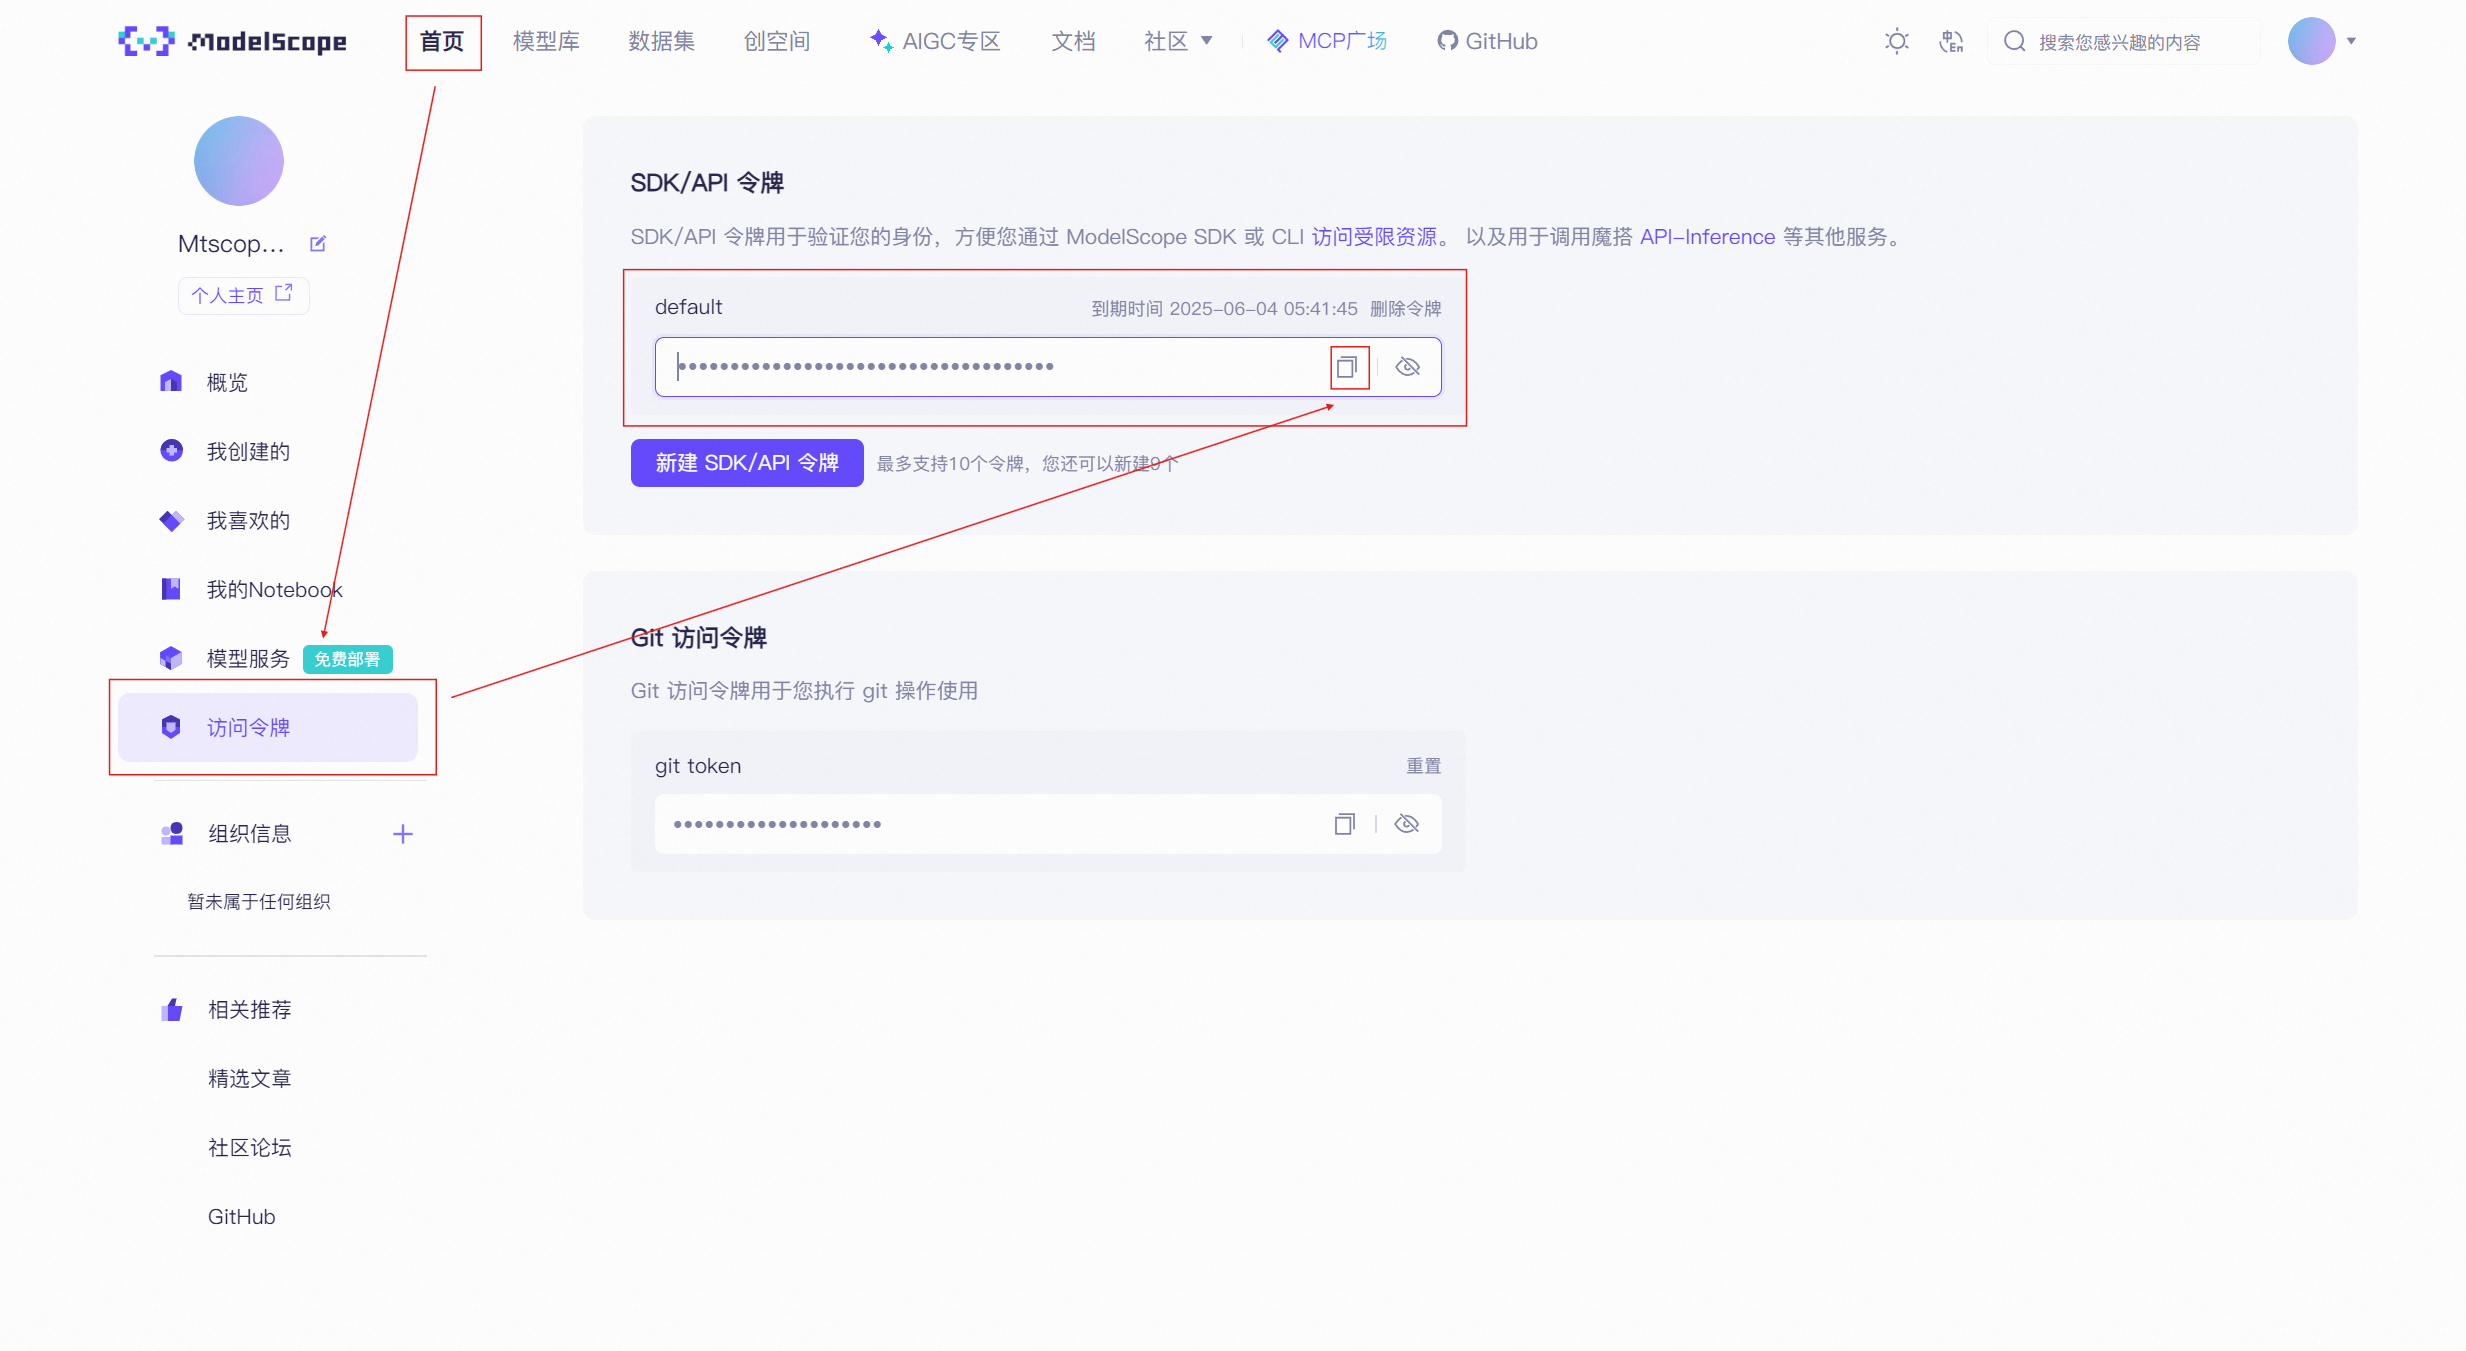
Task: Open the 模型服务 page
Action: tap(247, 658)
